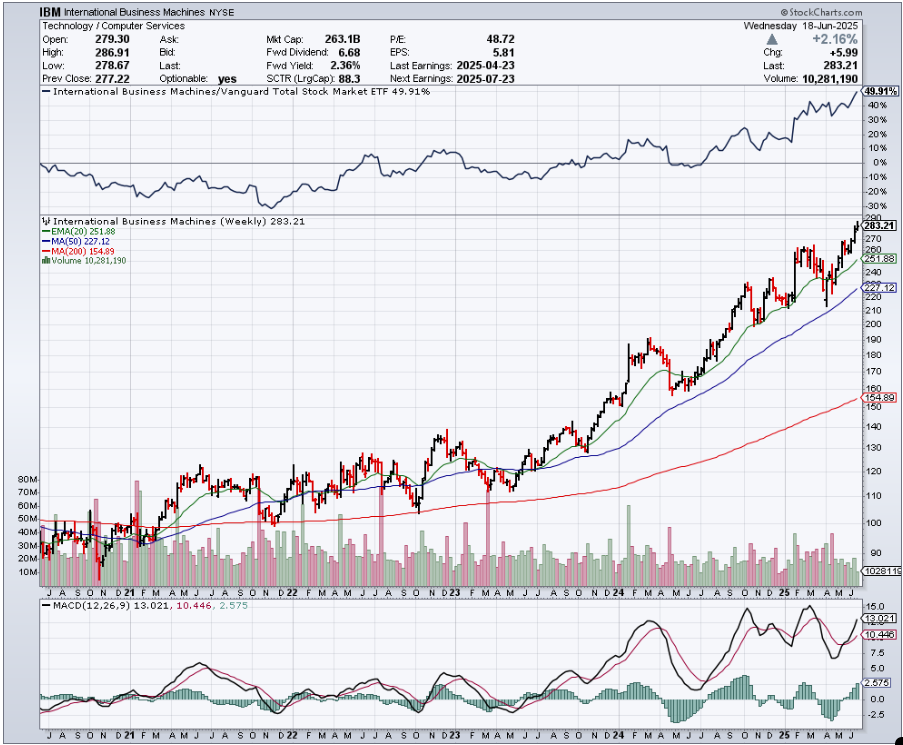Click the NYSE exchange label
This screenshot has height=745, width=903.
[x=221, y=12]
